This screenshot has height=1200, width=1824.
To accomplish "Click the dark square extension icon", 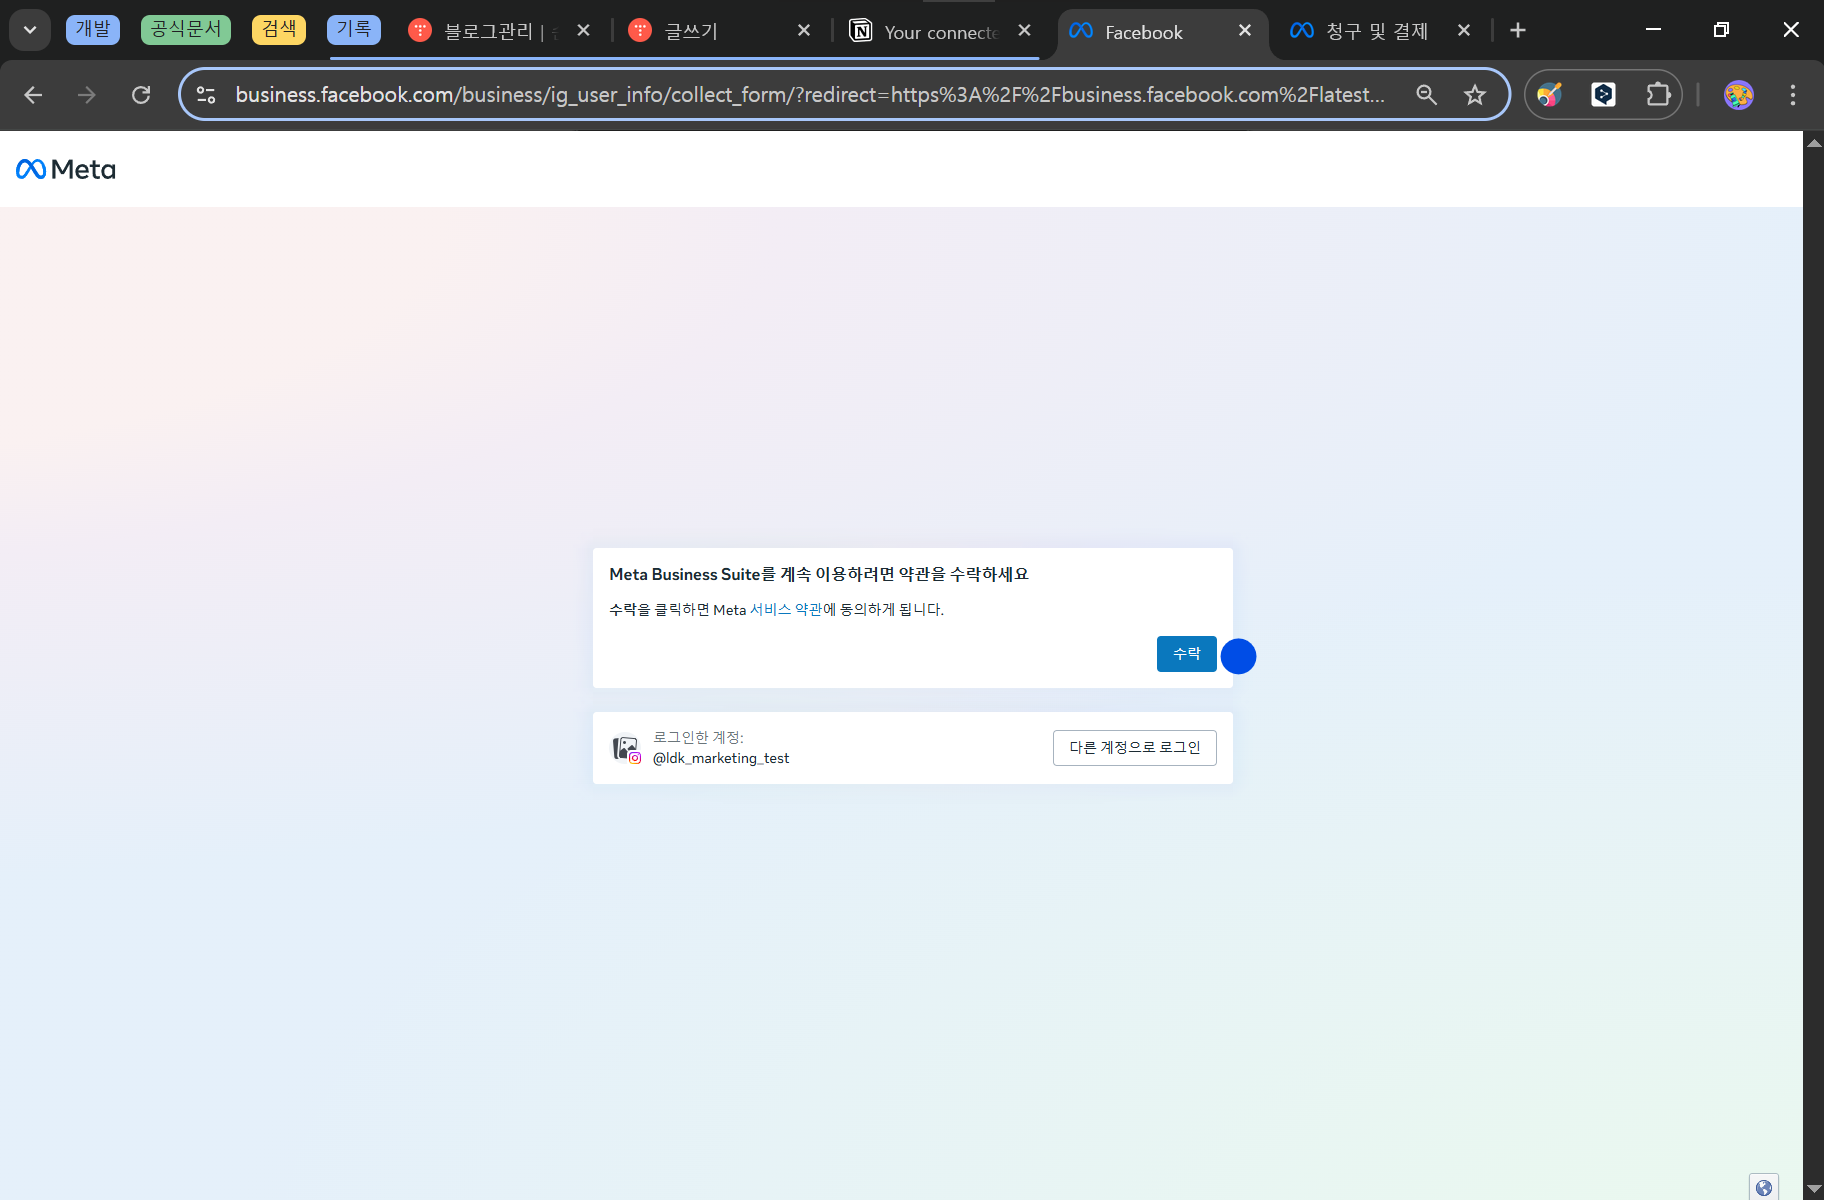I will (1604, 95).
